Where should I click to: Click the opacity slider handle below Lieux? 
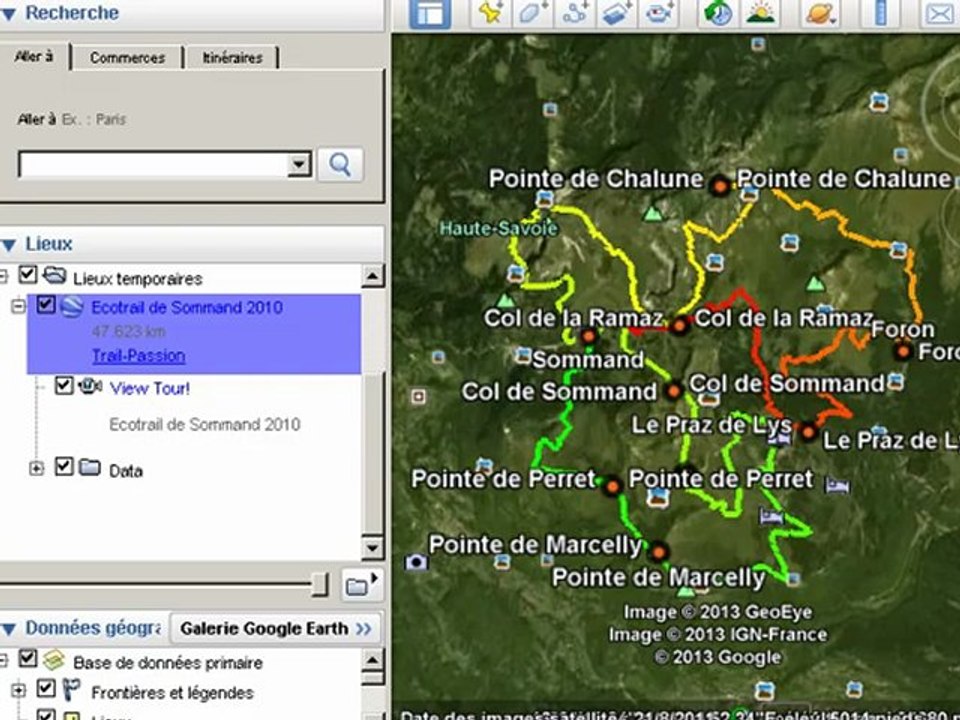pos(320,585)
